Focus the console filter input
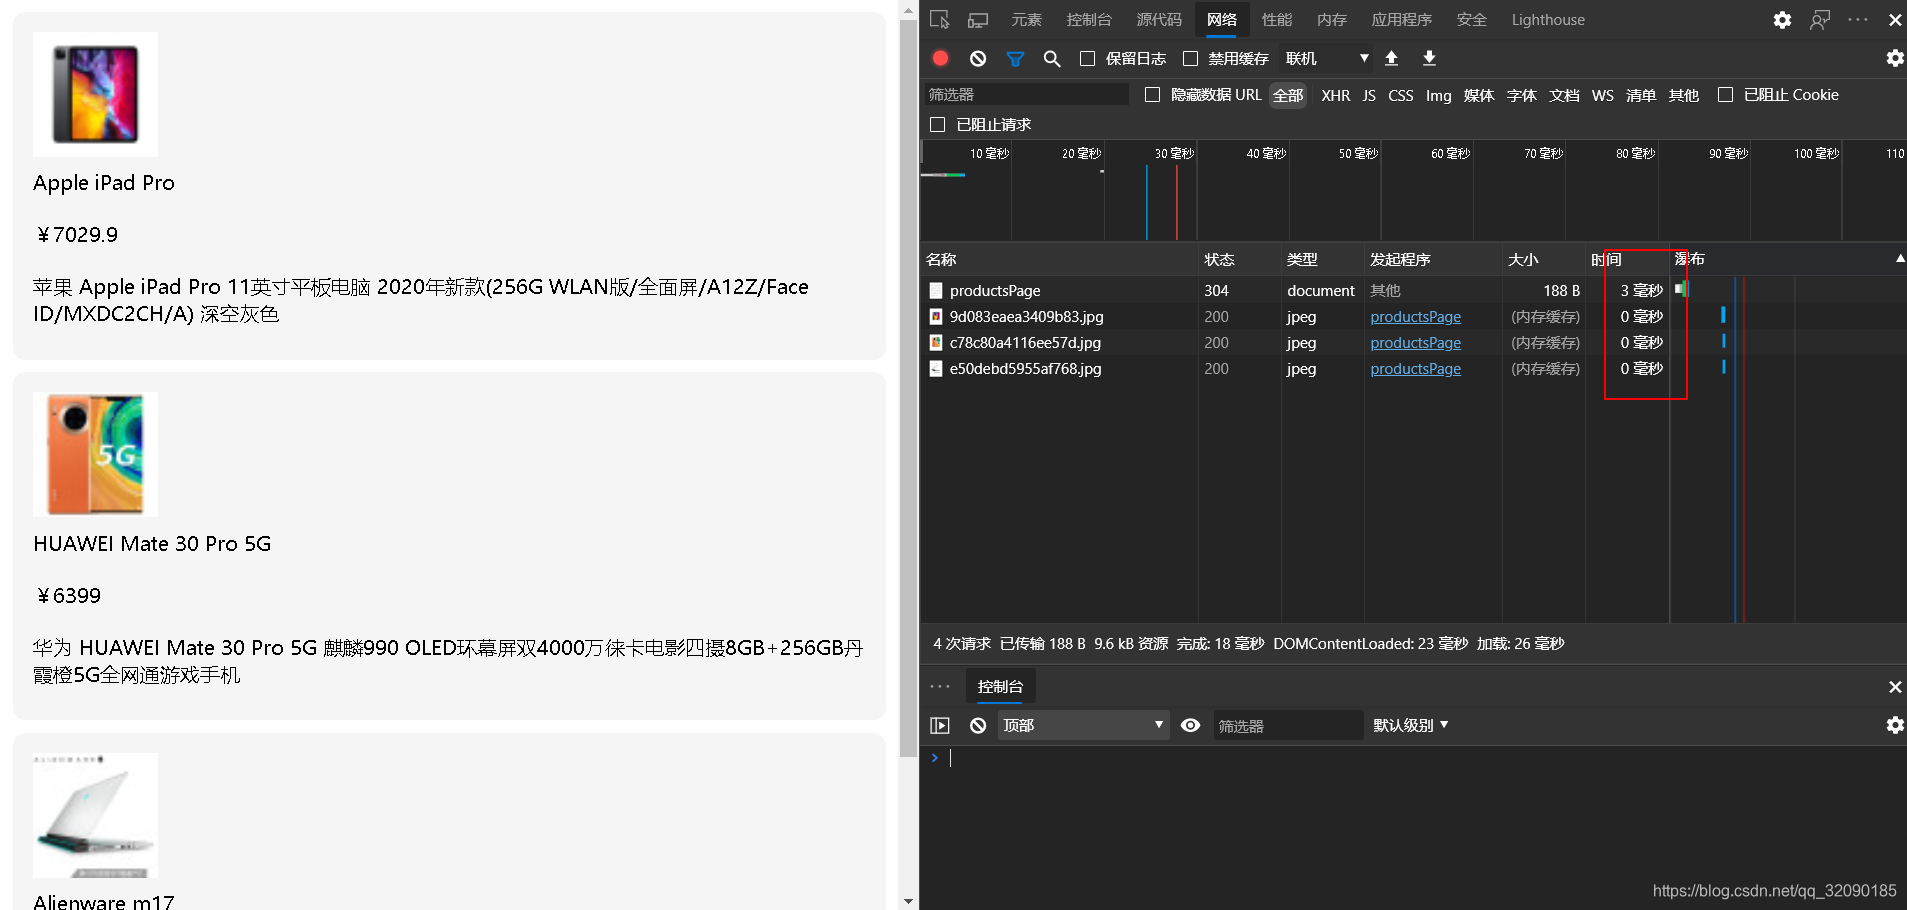1907x910 pixels. (1288, 725)
